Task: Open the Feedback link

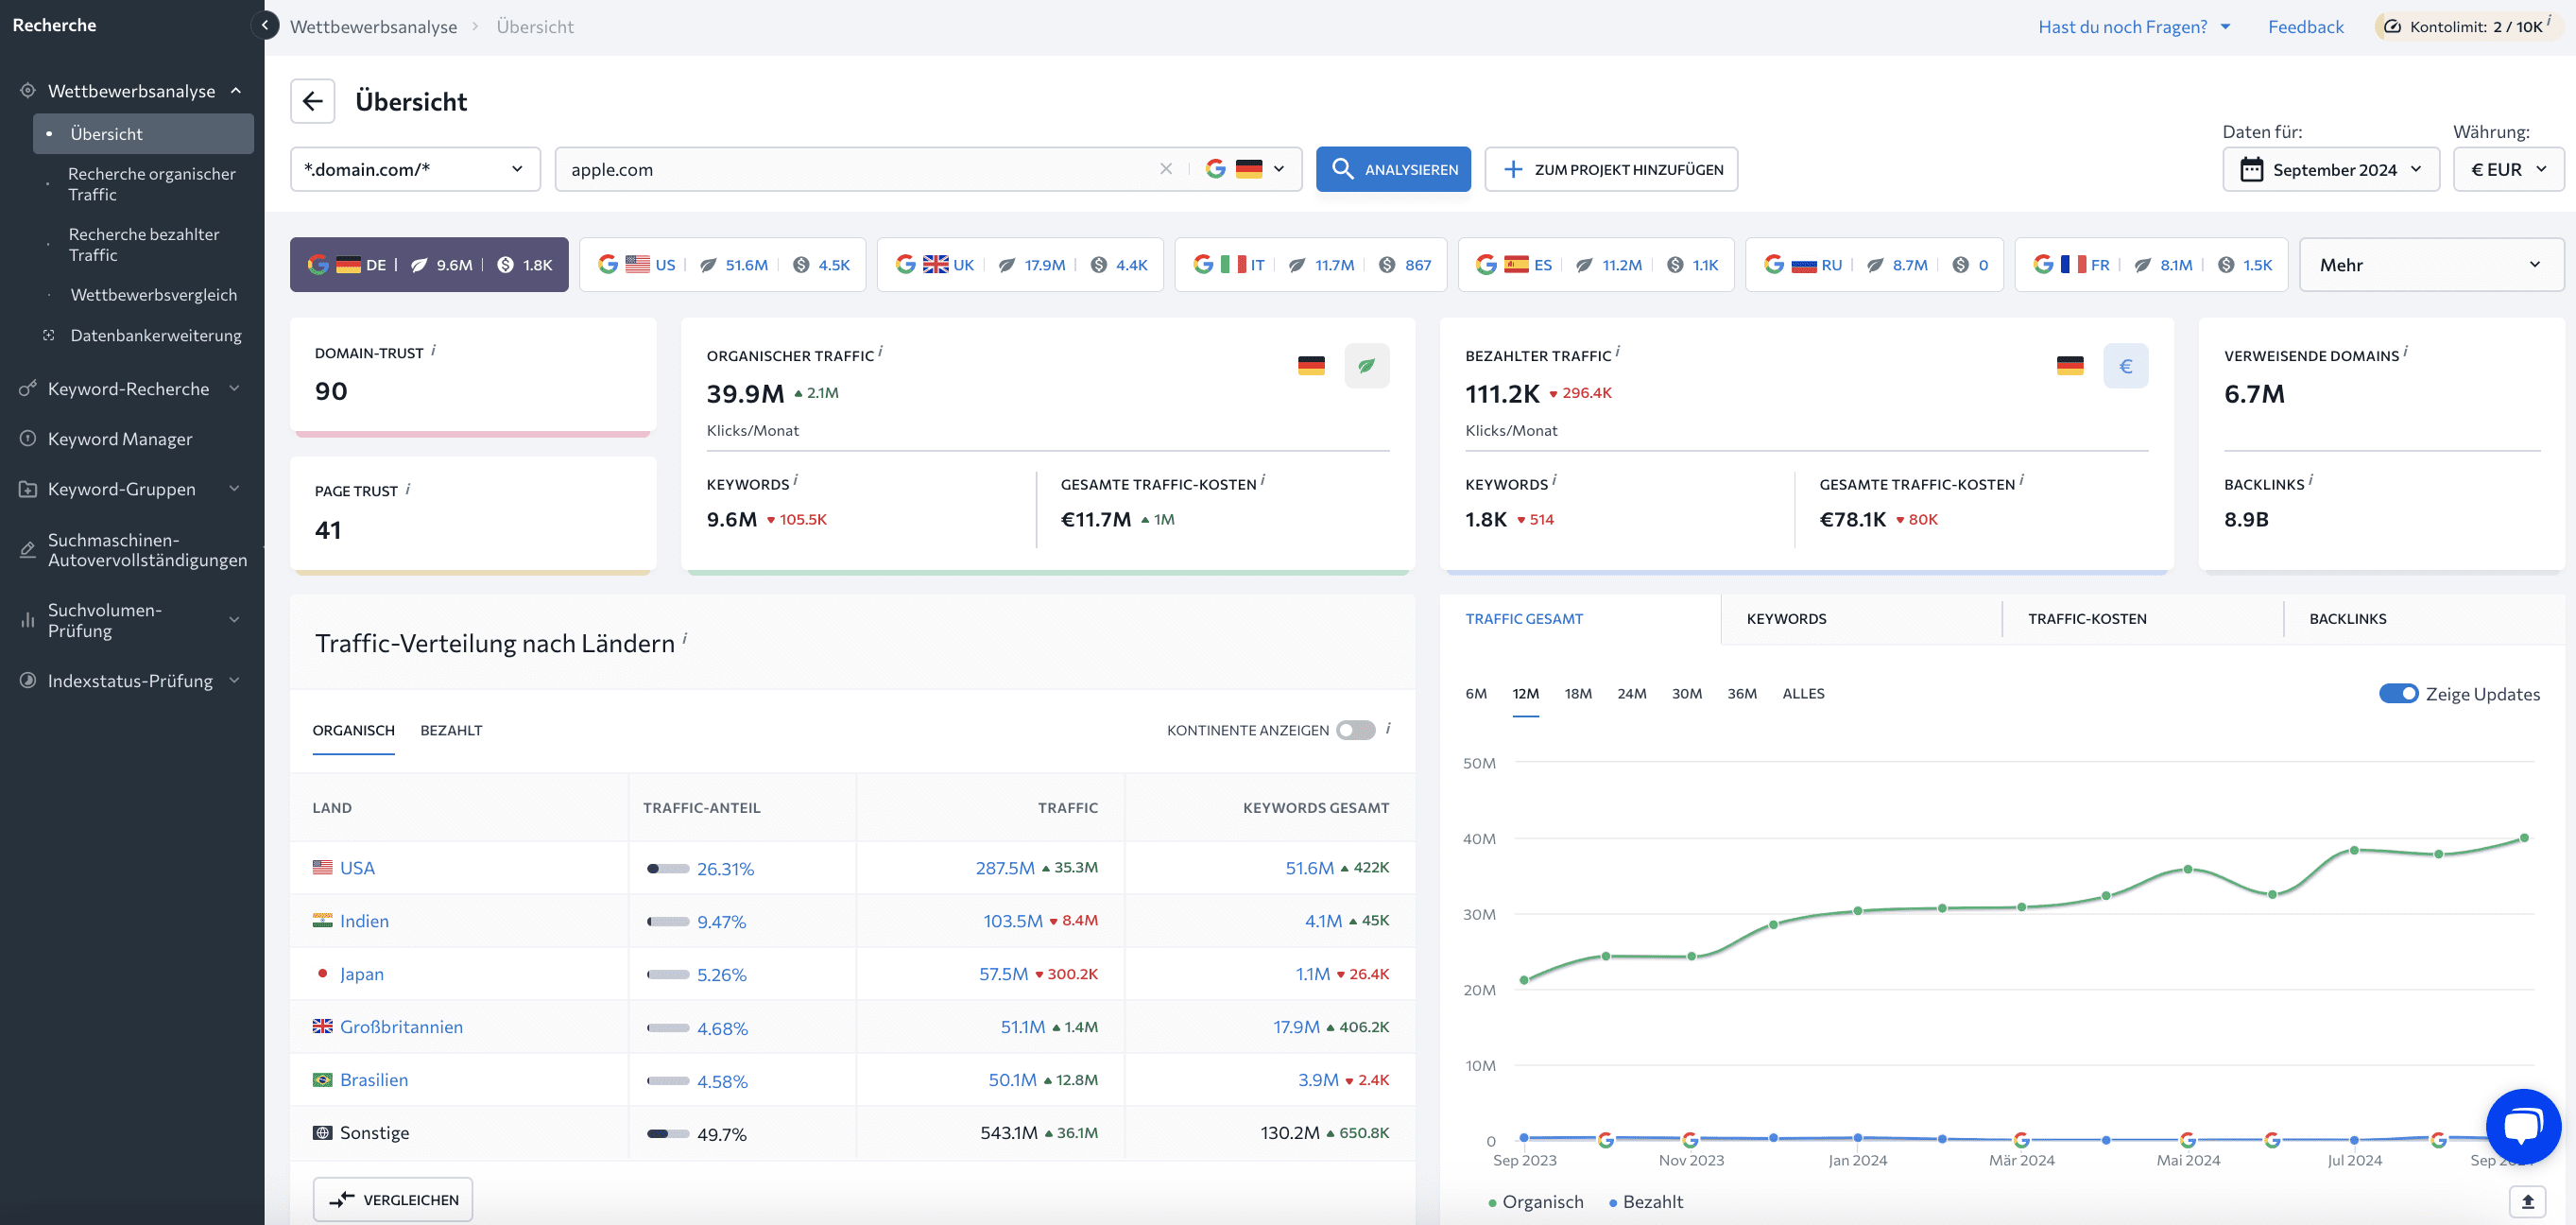Action: (x=2305, y=27)
